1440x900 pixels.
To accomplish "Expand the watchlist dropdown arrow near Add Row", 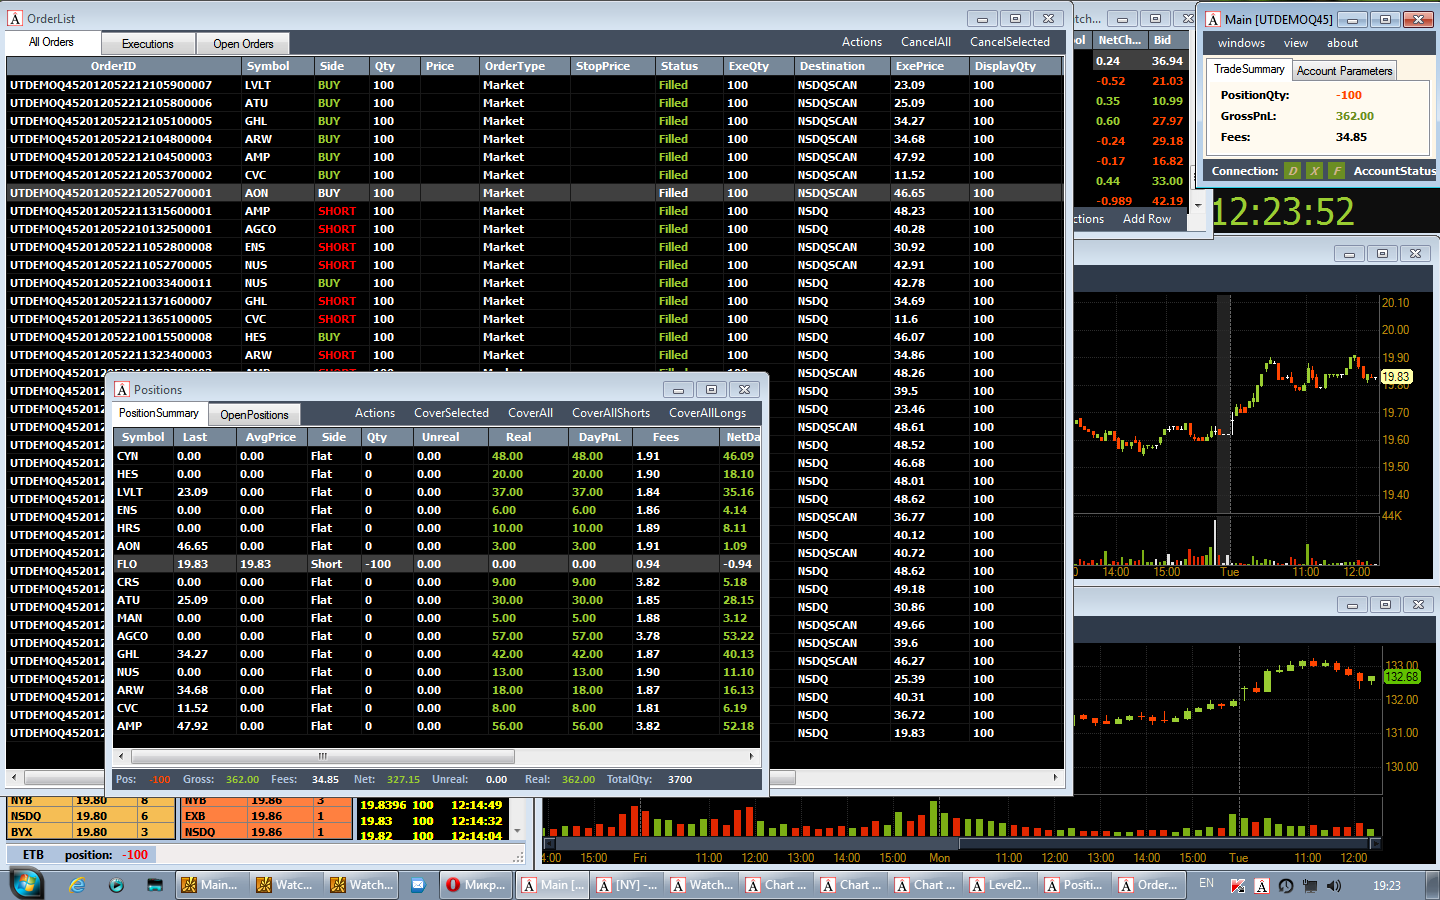I will tap(1198, 205).
